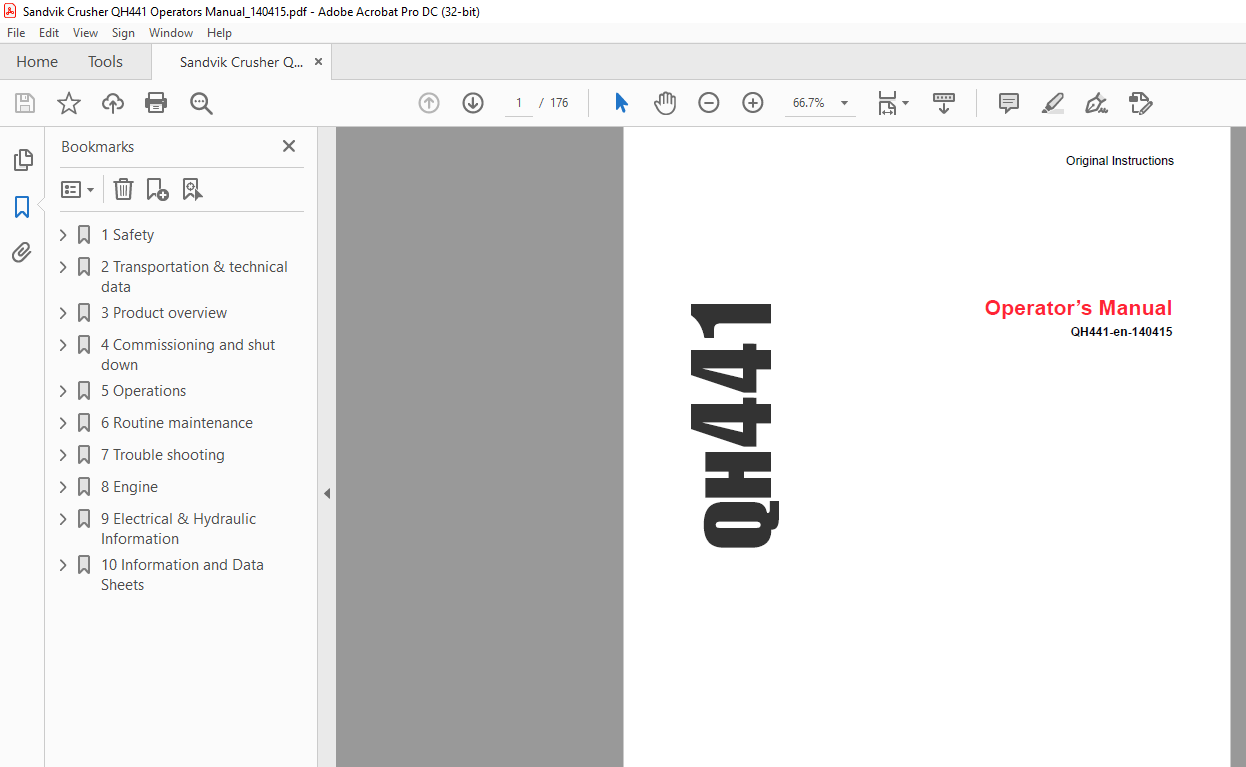Expand the 3 Product overview bookmark
Image resolution: width=1246 pixels, height=767 pixels.
(x=63, y=313)
